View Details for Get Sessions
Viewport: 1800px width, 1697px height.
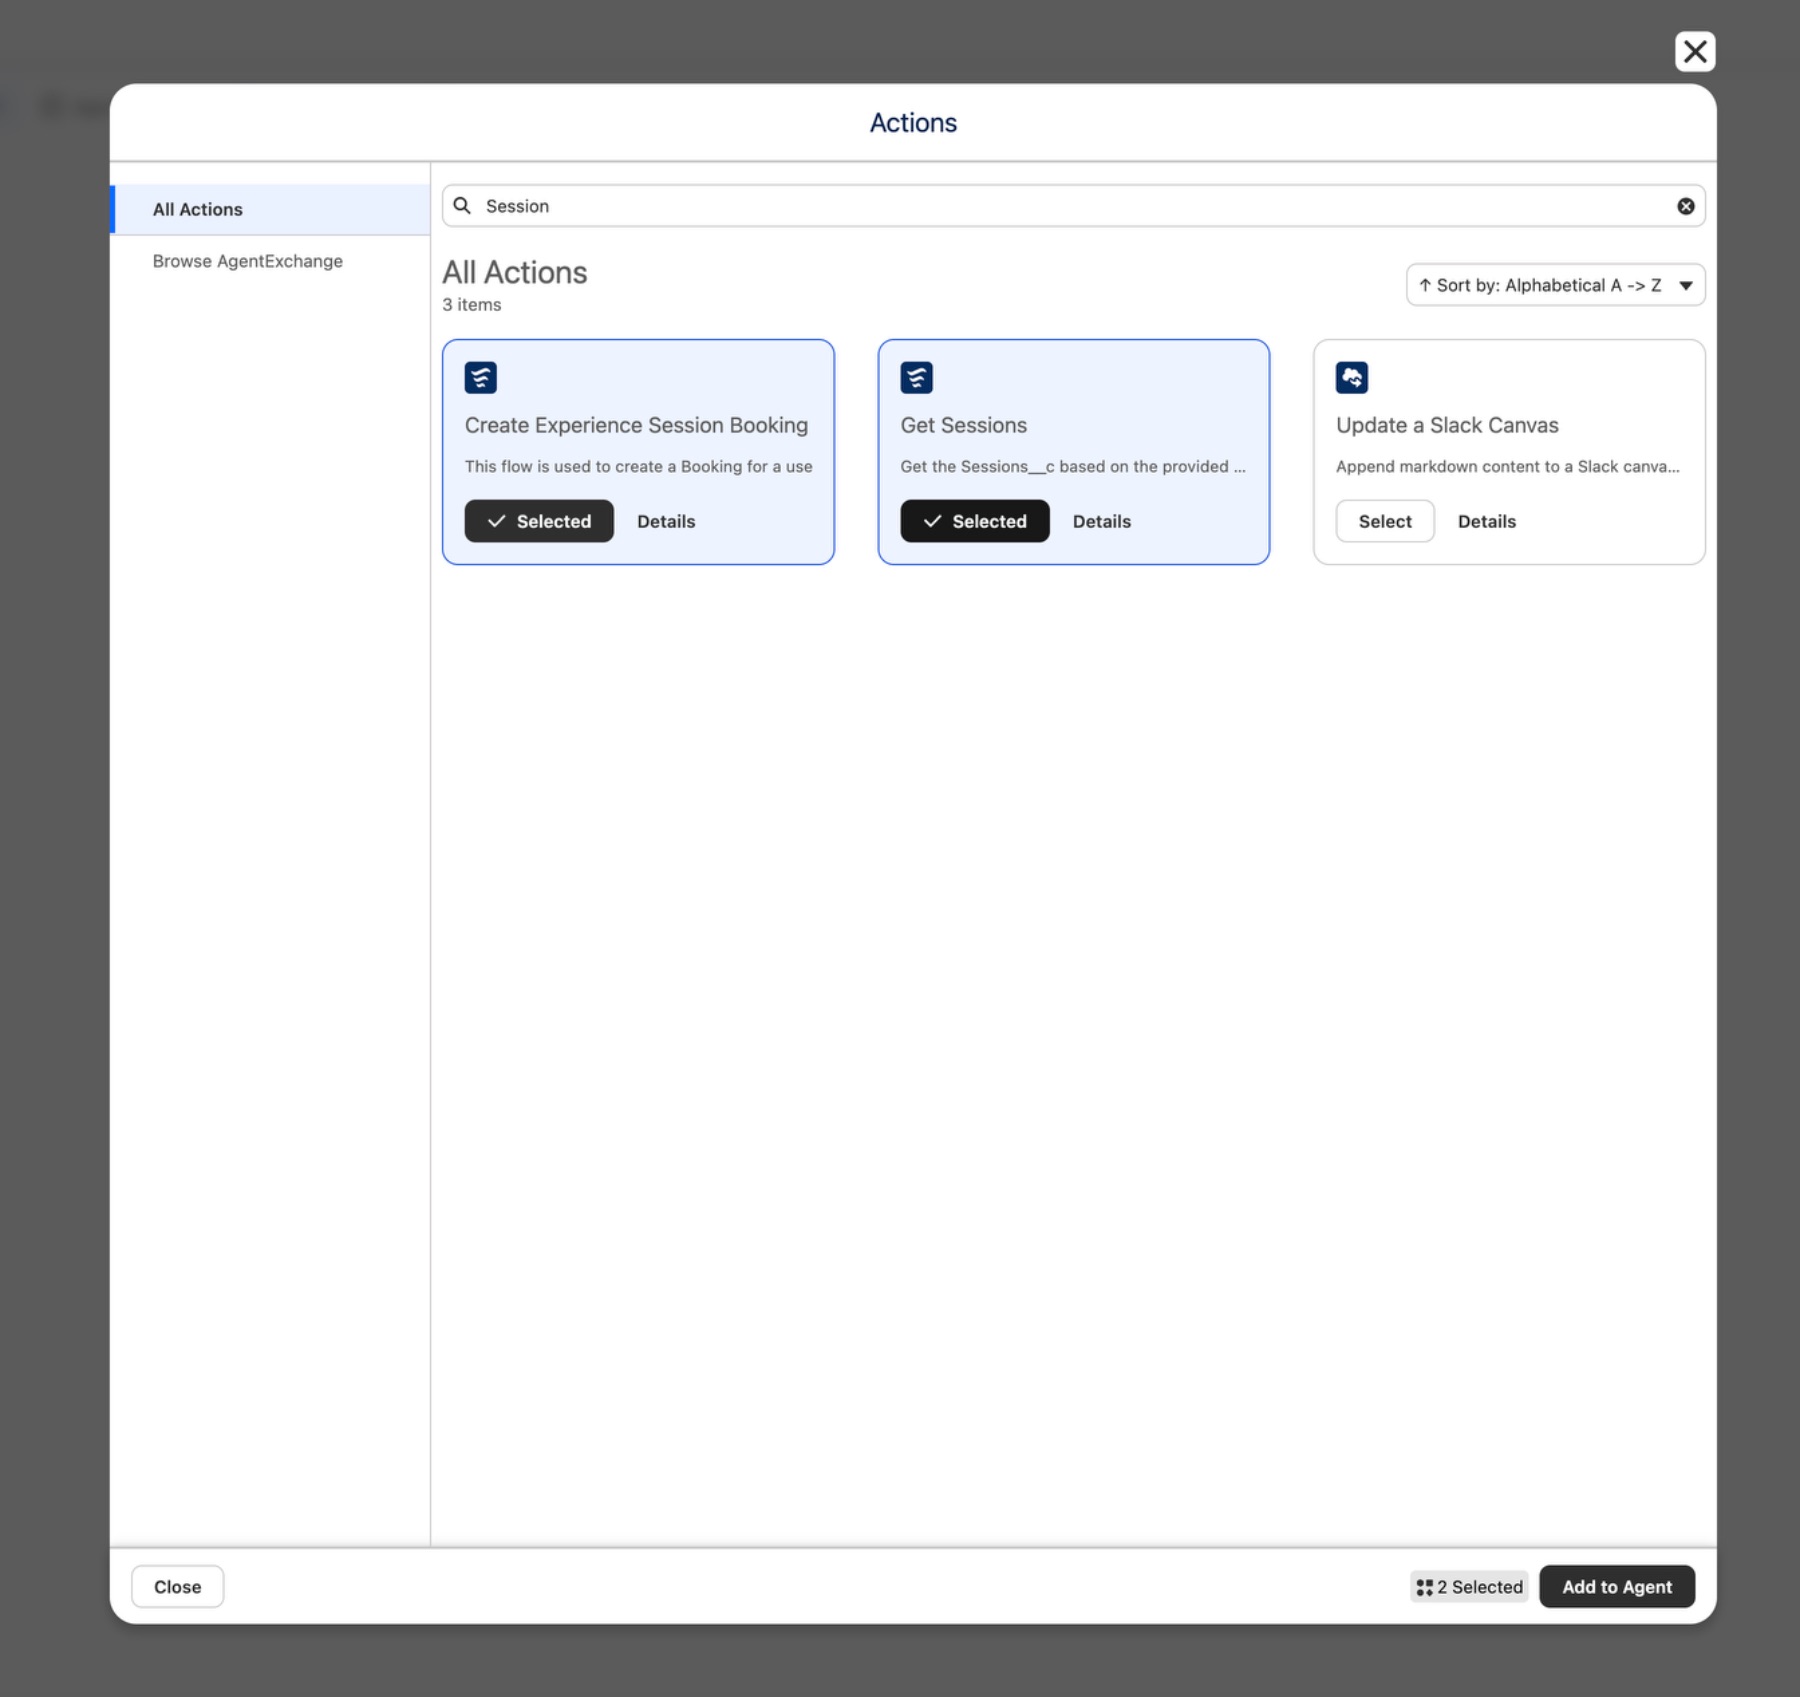click(1102, 521)
